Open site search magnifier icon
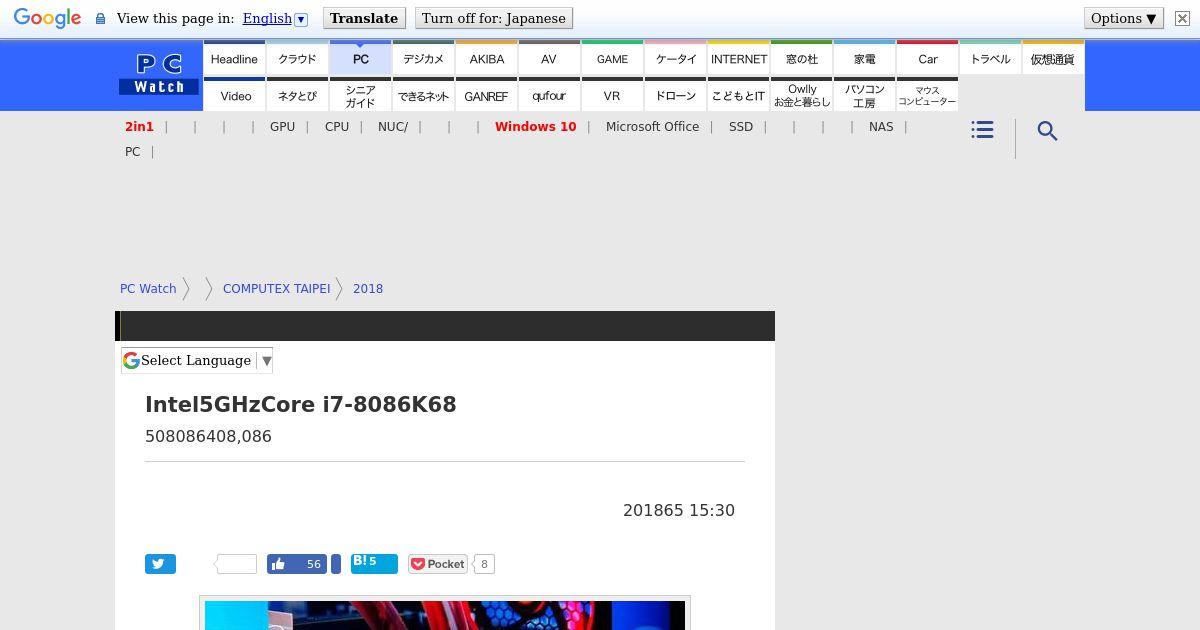Screen dimensions: 1200x630 point(1047,131)
